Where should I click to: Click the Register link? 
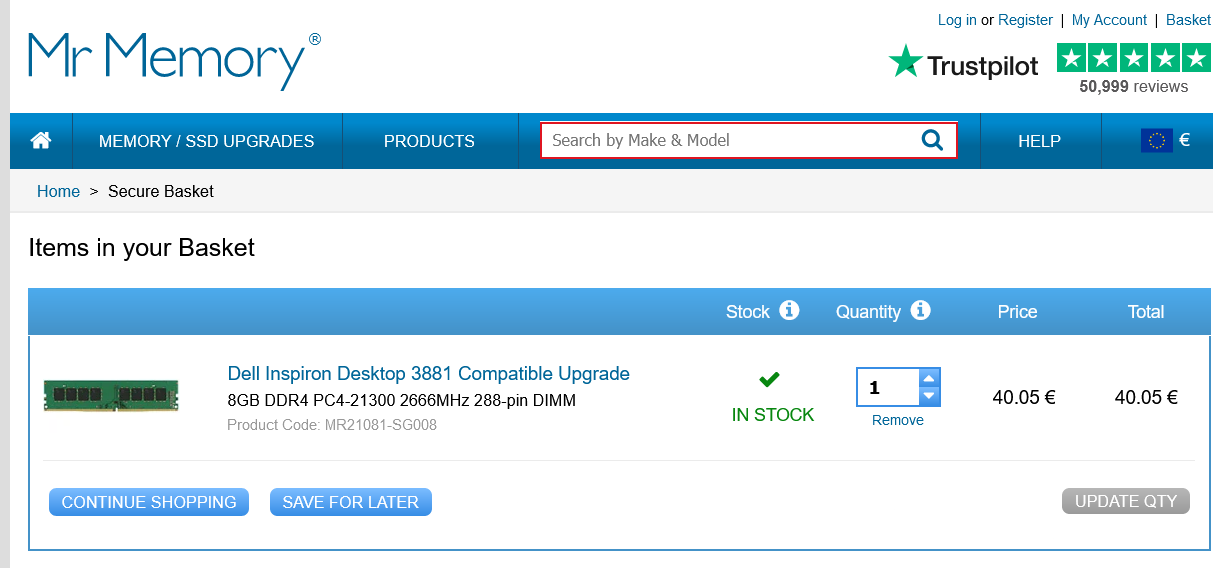[1025, 20]
